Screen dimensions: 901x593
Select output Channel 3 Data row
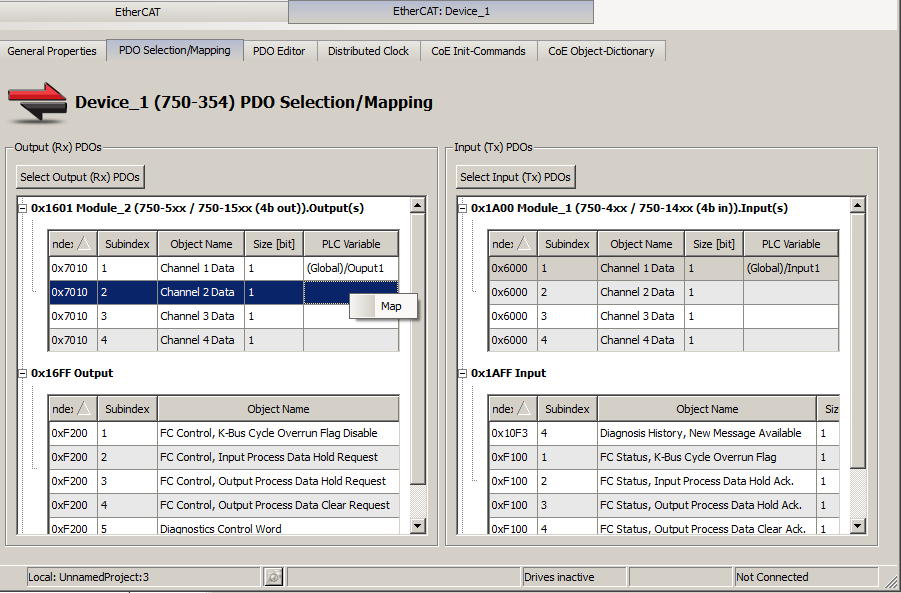coord(224,316)
